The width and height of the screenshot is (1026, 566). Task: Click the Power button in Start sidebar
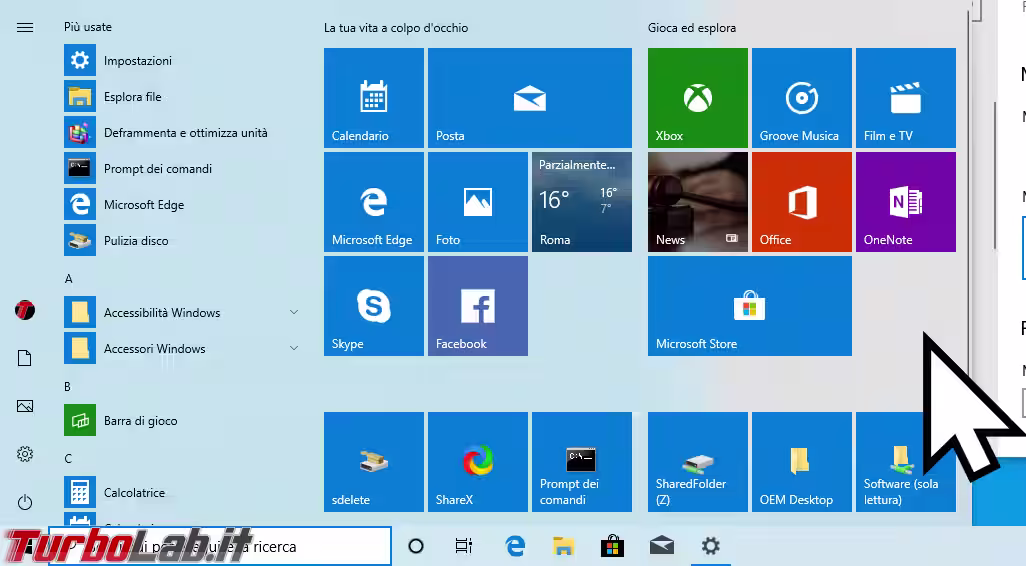tap(25, 503)
